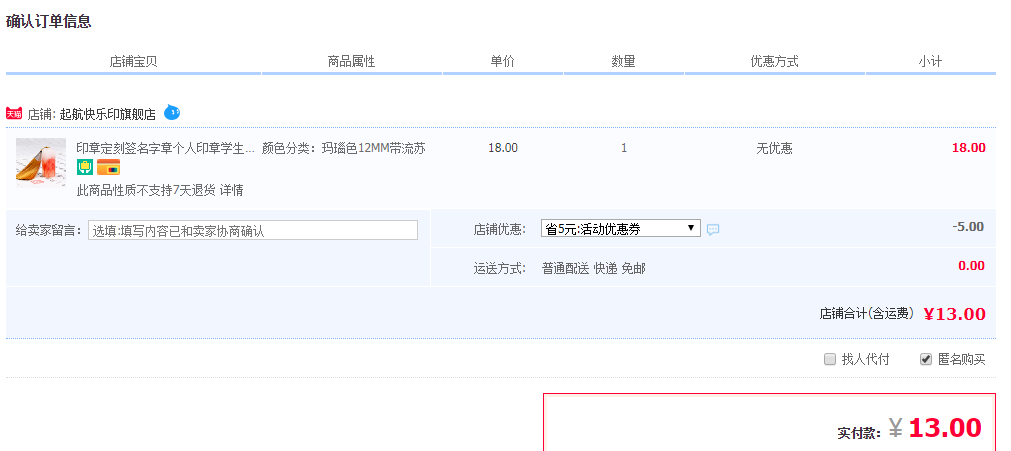Click the 实付款 total amount 13.00

point(945,428)
